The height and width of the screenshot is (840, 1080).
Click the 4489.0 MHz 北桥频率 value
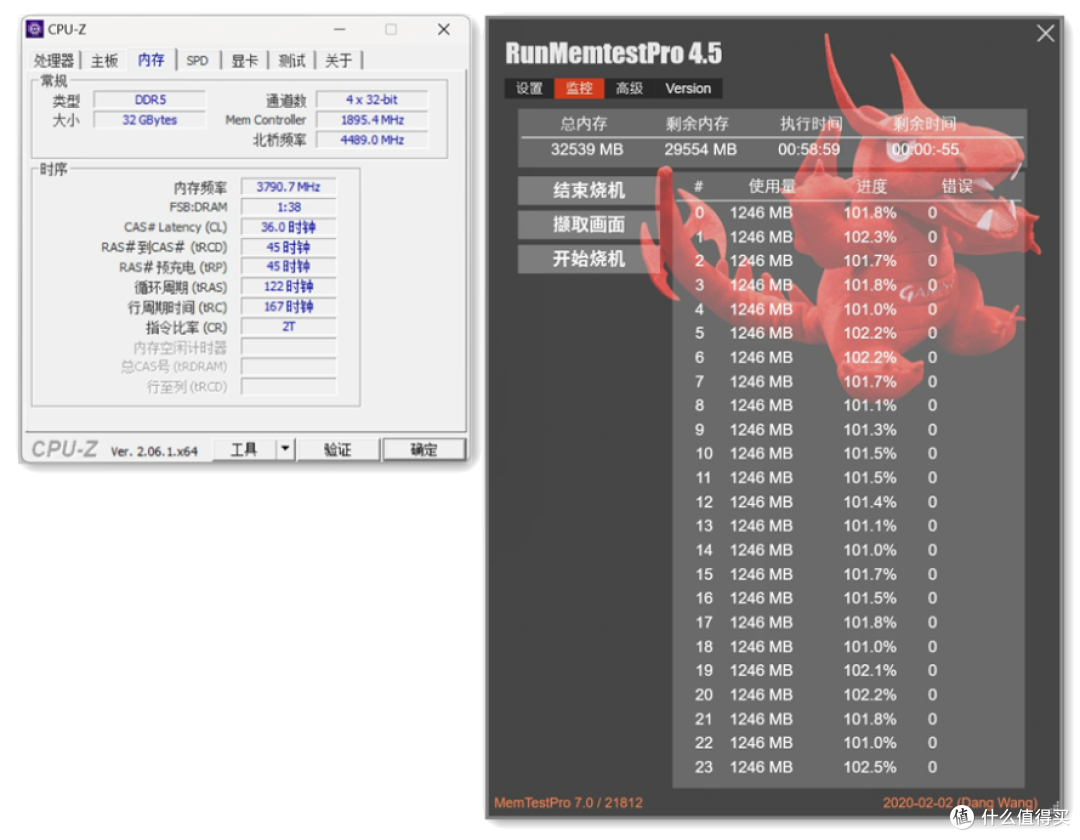[x=372, y=140]
